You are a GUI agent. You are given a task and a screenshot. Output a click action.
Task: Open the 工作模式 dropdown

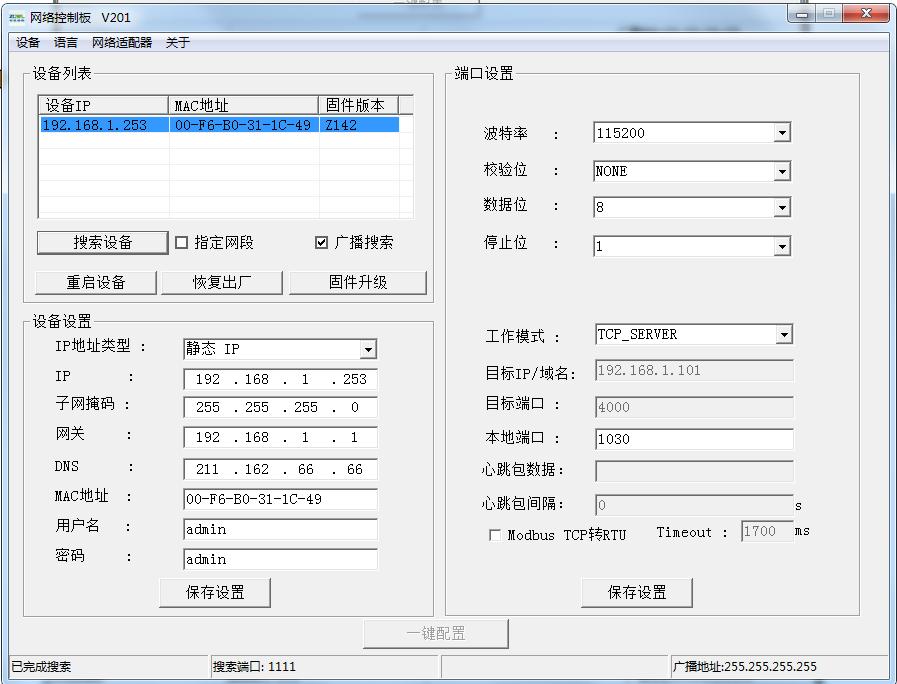(x=781, y=334)
